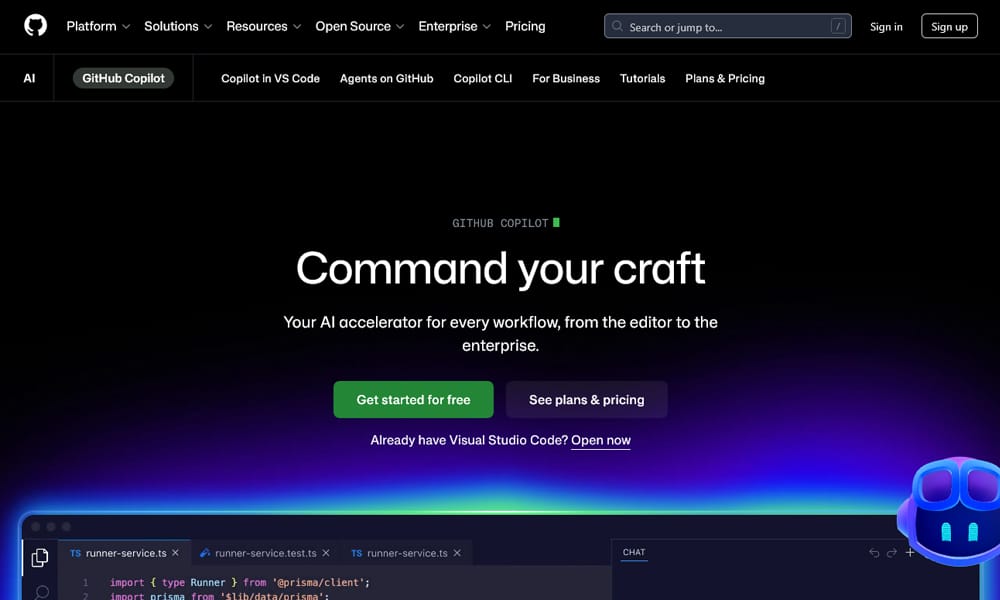Screen dimensions: 1000x600
Task: Click the TS icon on the runner-service.ts tab
Action: [x=74, y=552]
